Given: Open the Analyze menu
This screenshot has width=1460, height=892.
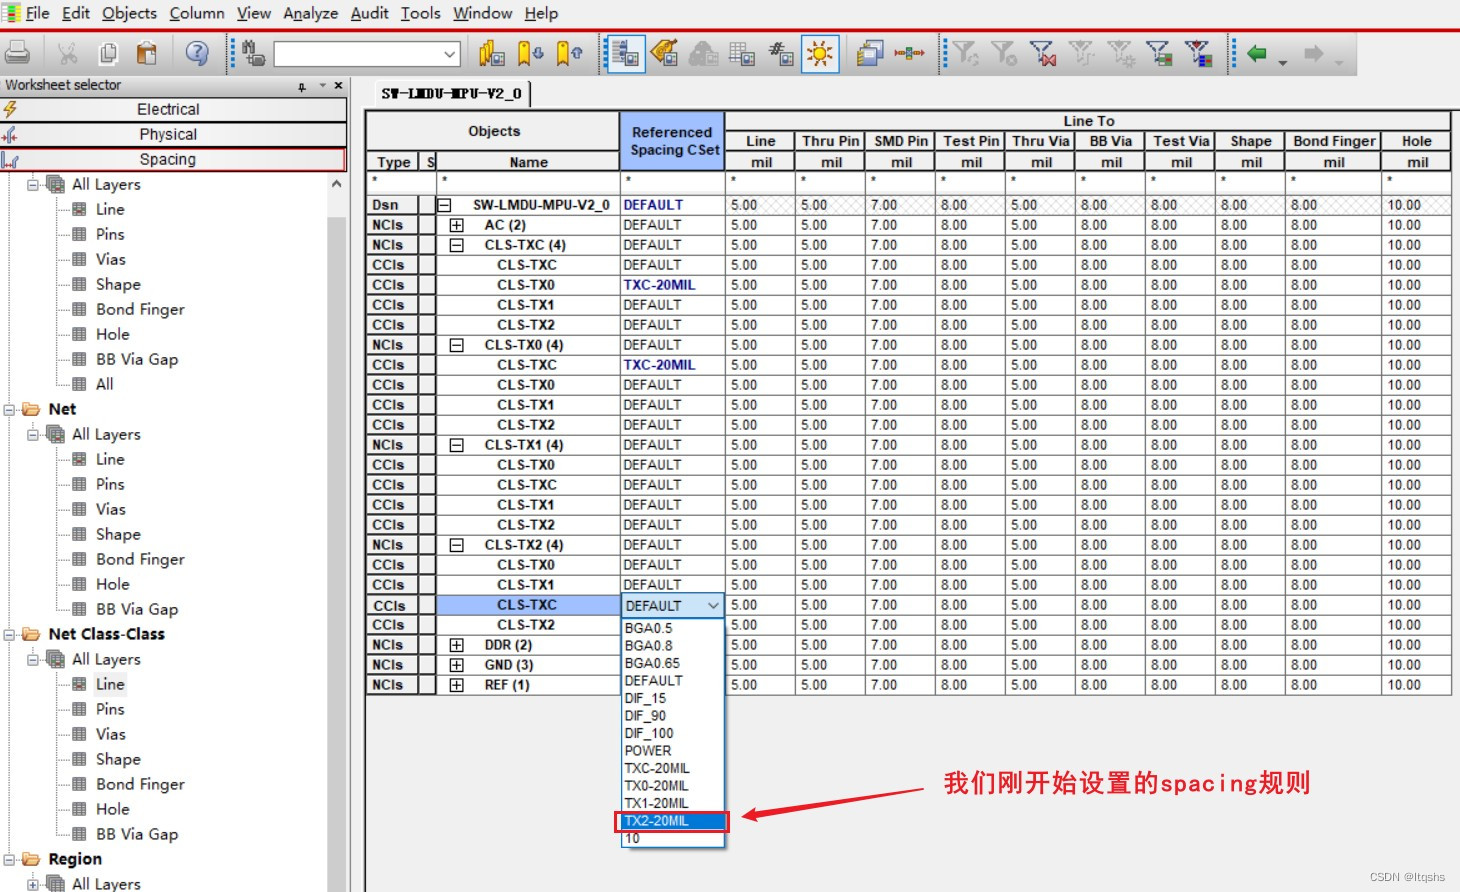Looking at the screenshot, I should [310, 13].
